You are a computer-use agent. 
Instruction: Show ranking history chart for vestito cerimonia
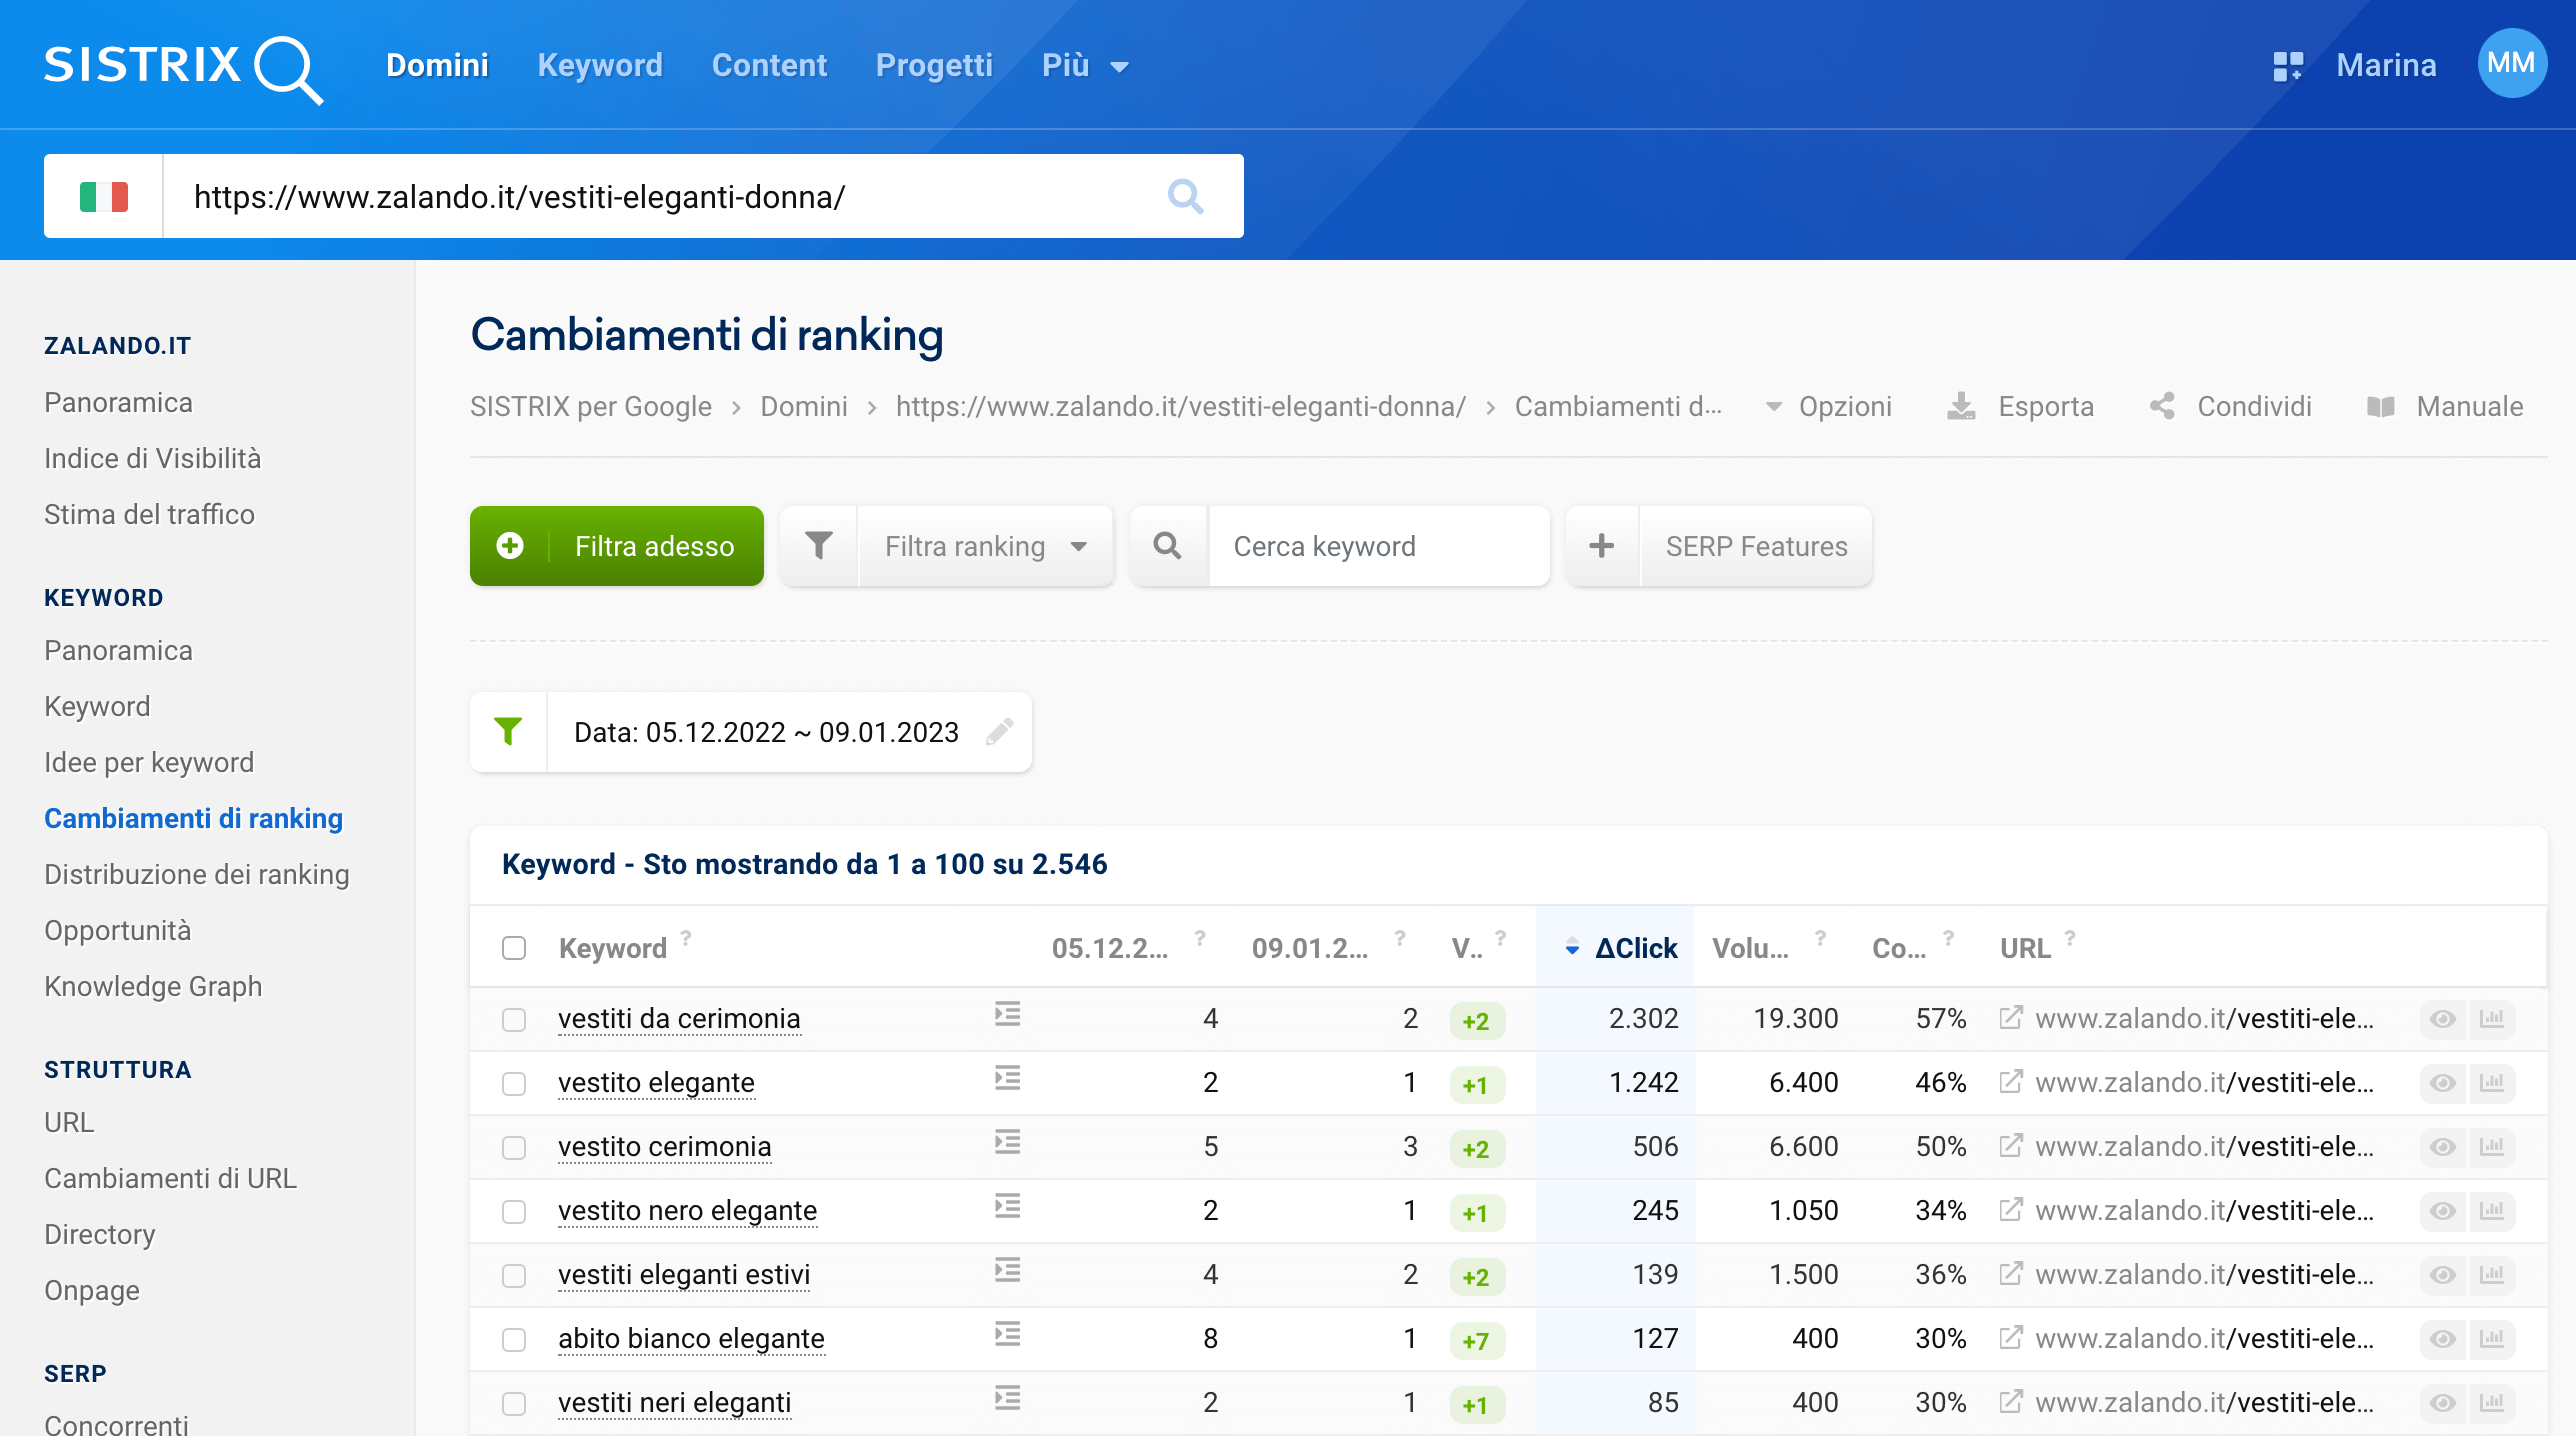point(2492,1147)
